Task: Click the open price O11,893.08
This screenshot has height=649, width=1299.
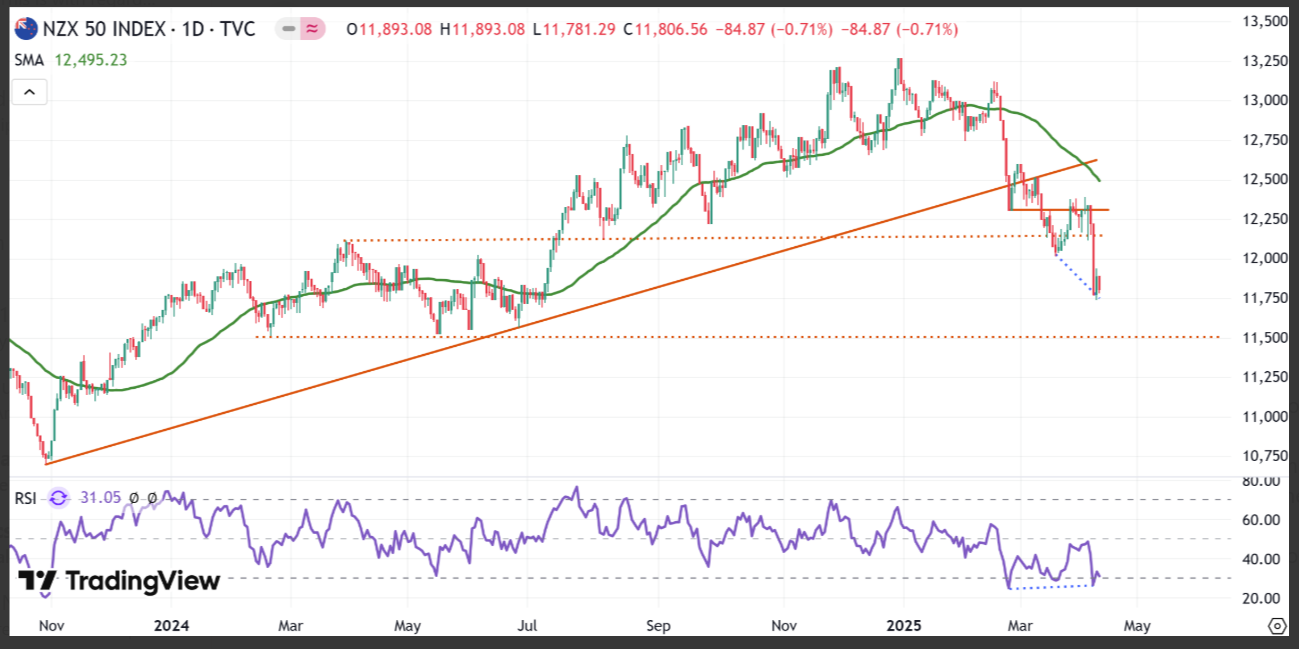Action: click(x=389, y=29)
